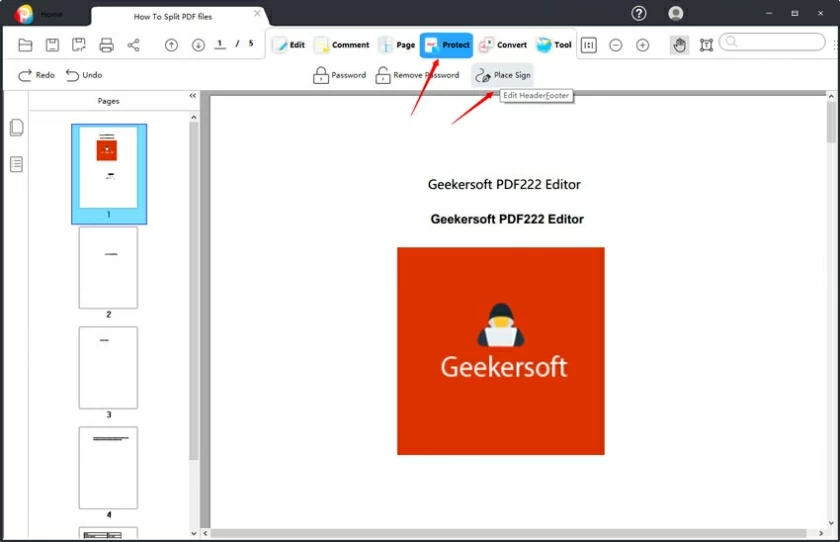Image resolution: width=840 pixels, height=542 pixels.
Task: Print the document using printer icon
Action: click(106, 45)
